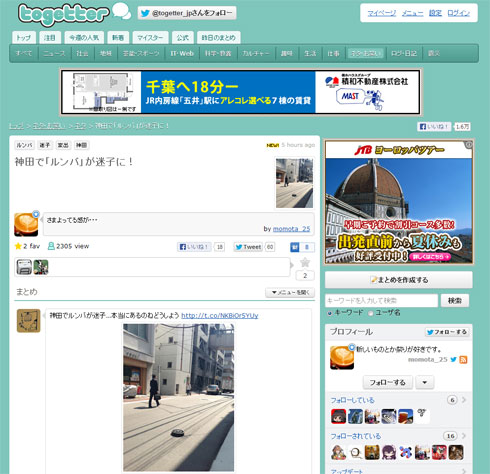490x474 pixels.
Task: Focus the keyword search field
Action: pyautogui.click(x=381, y=301)
